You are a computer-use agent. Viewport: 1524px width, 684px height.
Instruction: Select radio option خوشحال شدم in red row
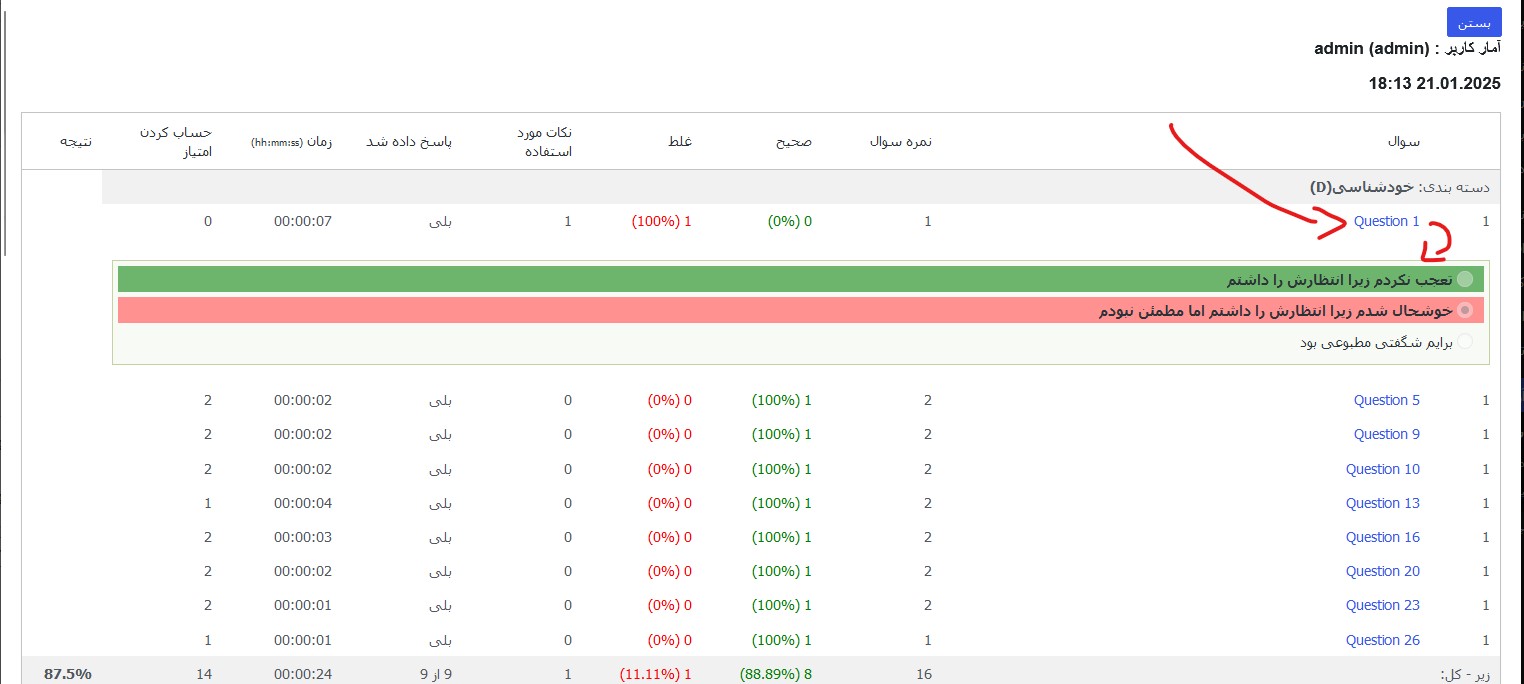pos(1465,310)
